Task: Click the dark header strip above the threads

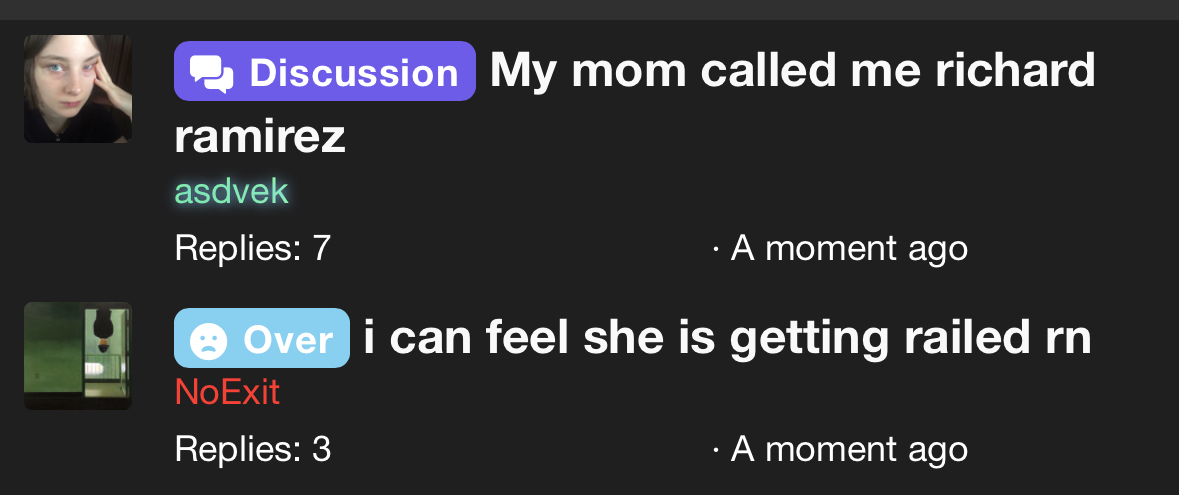Action: click(589, 9)
